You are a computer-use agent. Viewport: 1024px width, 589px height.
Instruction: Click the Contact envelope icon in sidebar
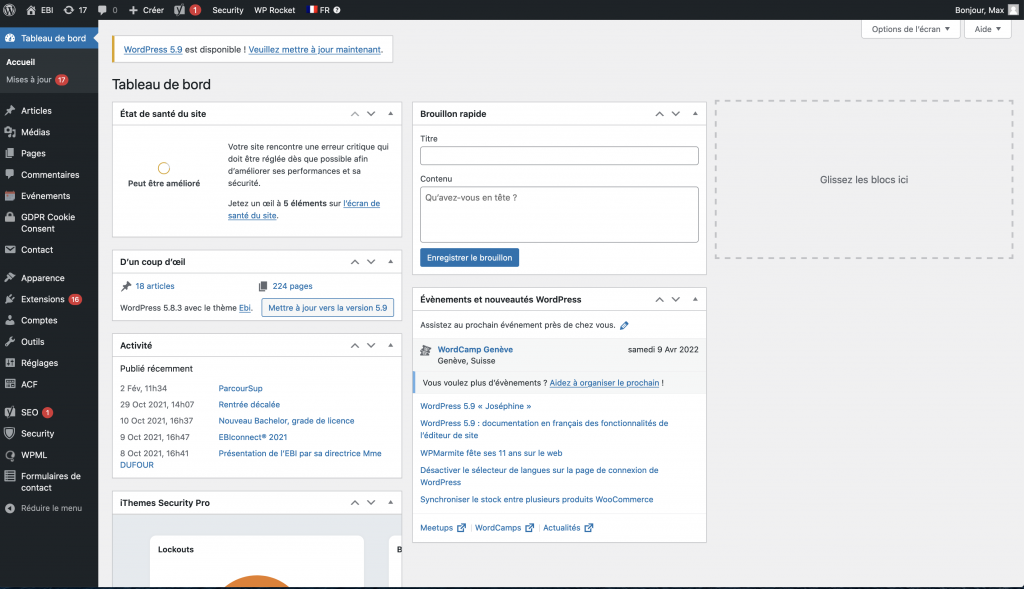10,249
